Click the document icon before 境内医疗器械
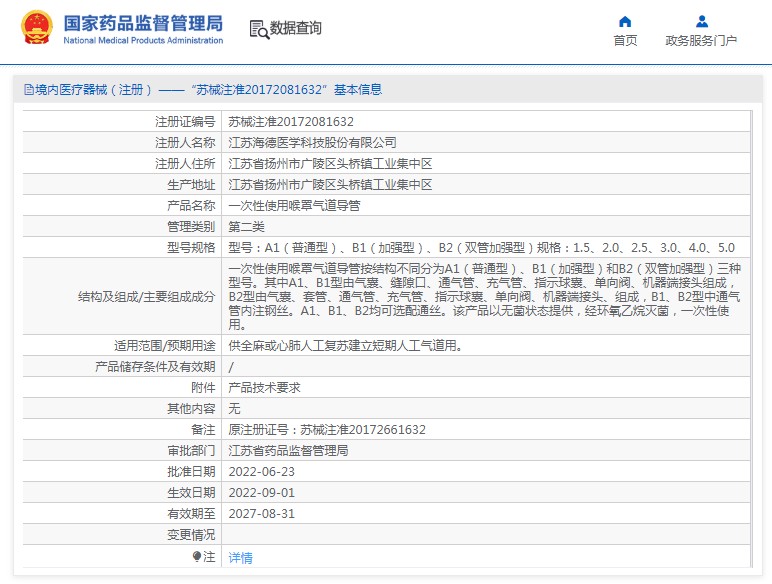 pos(28,90)
